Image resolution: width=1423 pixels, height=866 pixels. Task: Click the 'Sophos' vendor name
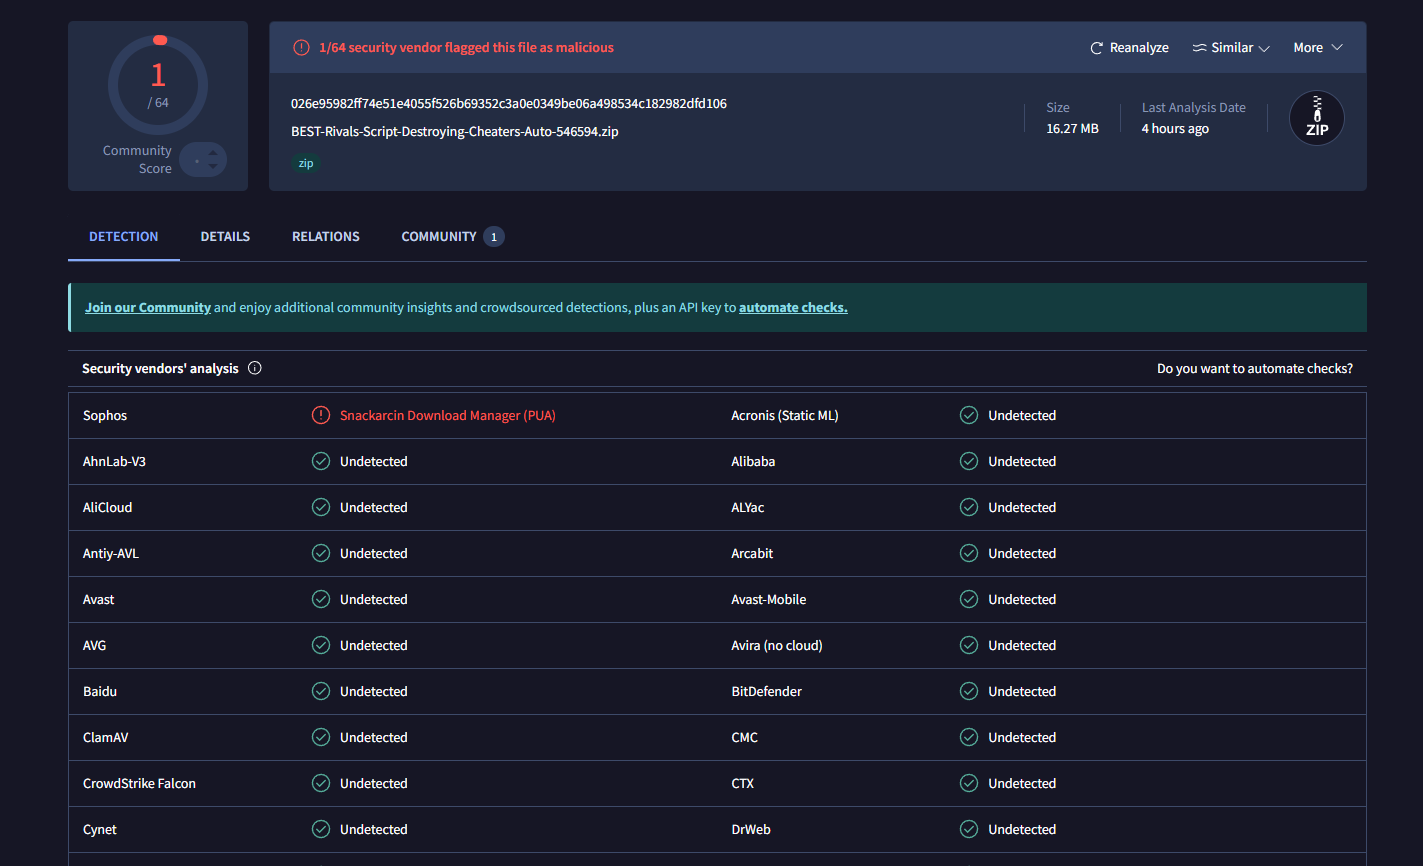tap(105, 415)
